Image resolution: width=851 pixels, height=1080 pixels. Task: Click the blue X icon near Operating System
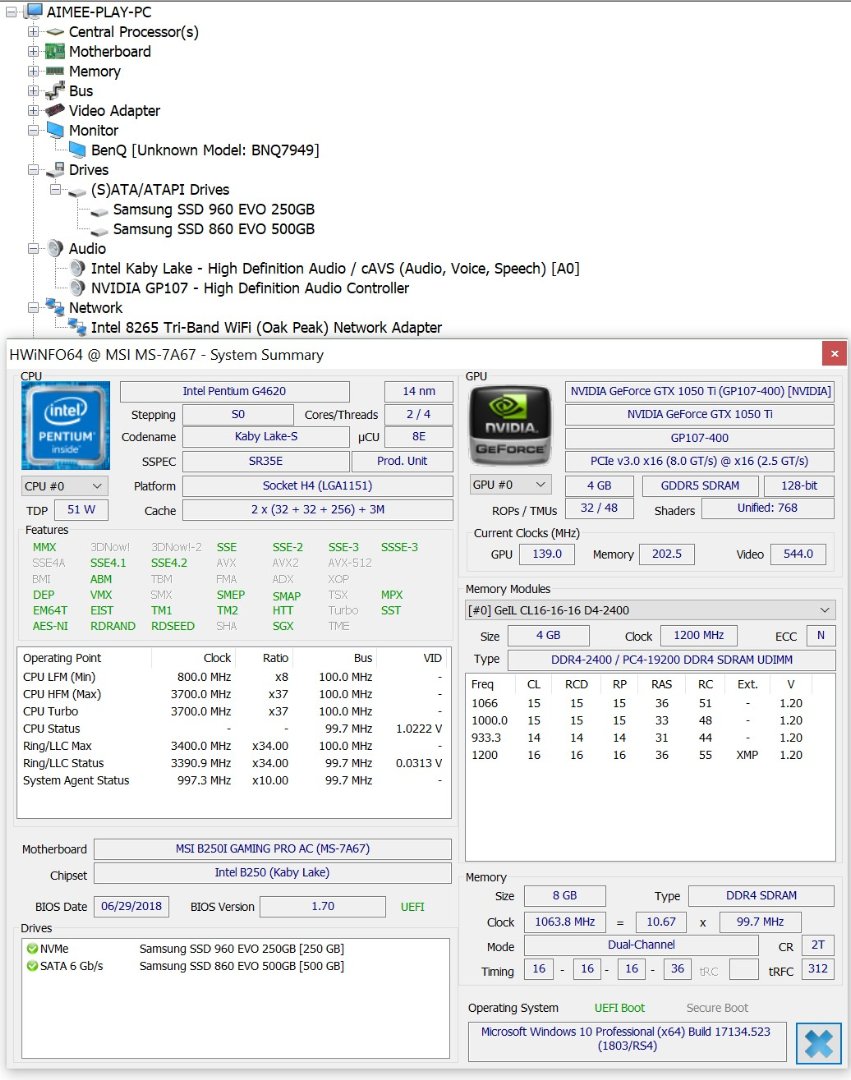pos(819,1043)
